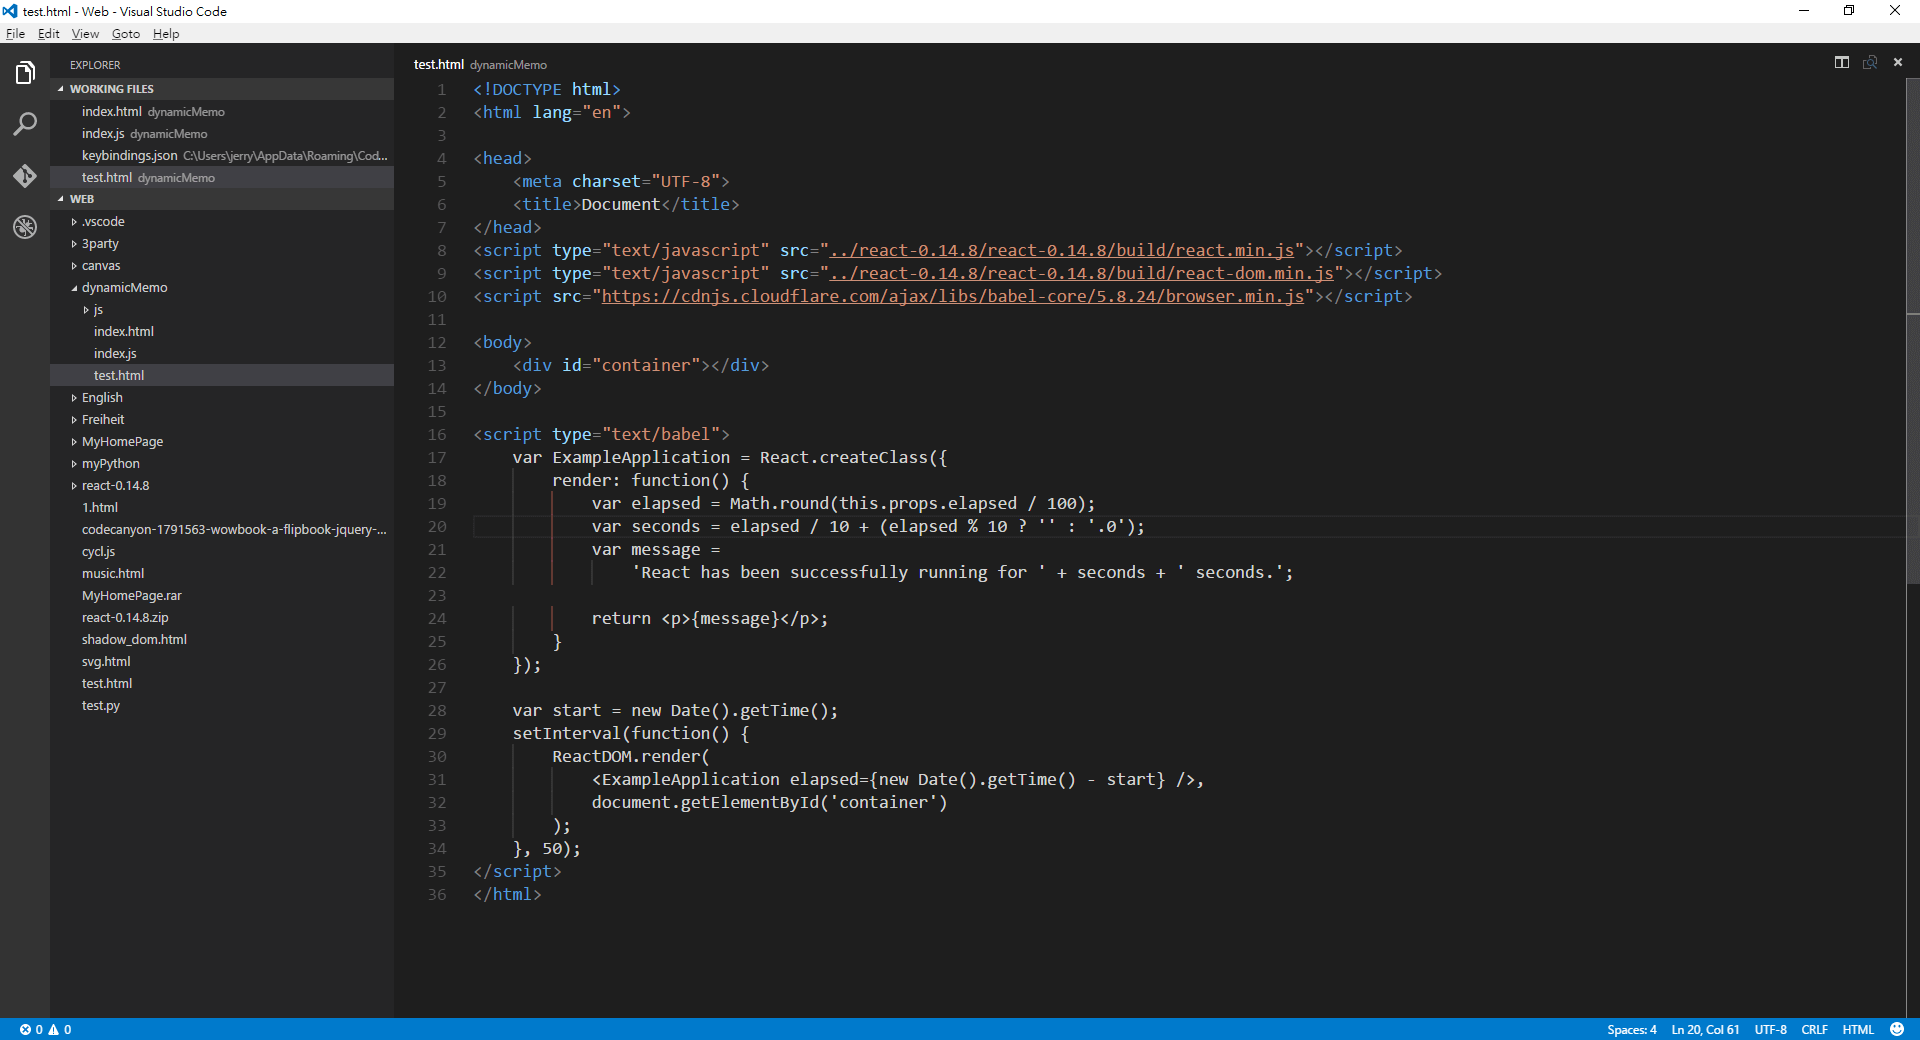Change indentation via Spaces: 4
This screenshot has height=1040, width=1920.
coord(1632,1029)
